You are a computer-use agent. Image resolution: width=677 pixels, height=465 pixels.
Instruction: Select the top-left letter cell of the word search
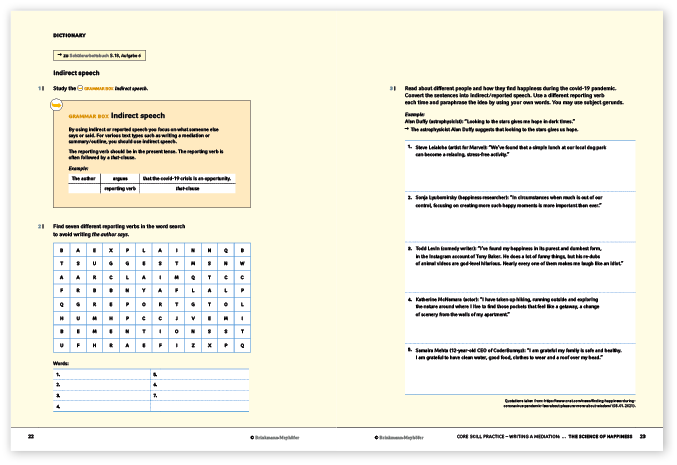pyautogui.click(x=62, y=249)
